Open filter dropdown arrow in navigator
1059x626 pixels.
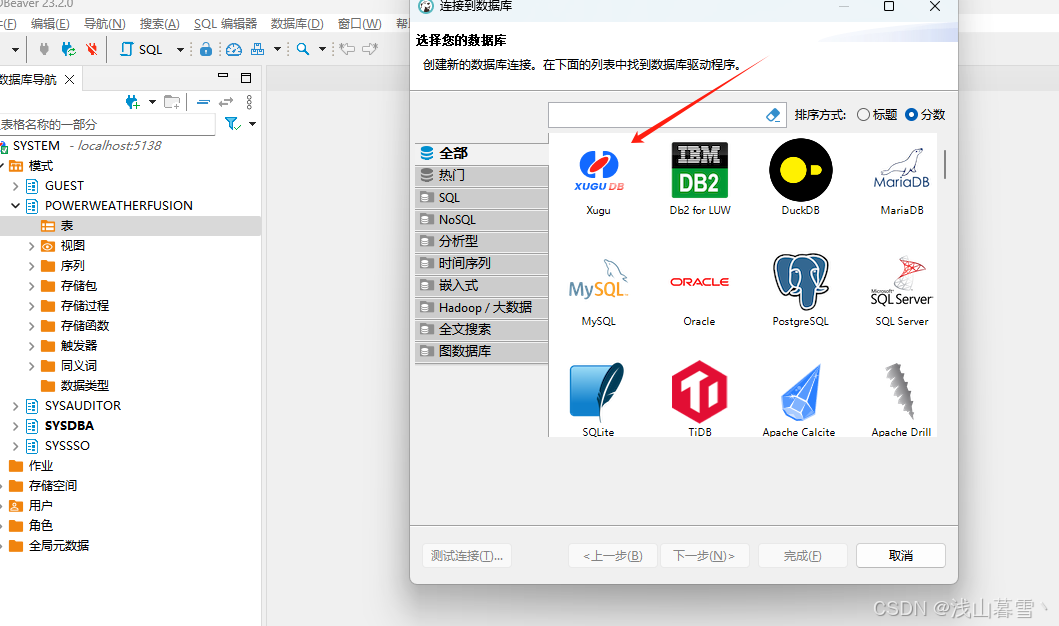(252, 124)
